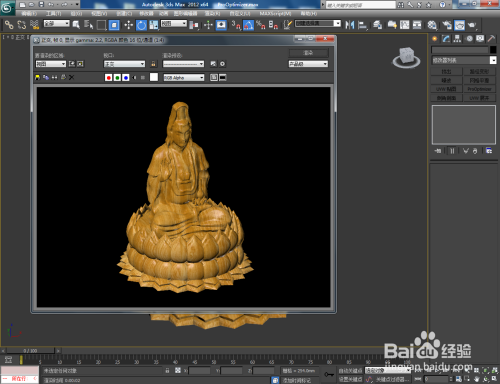
Task: Click the Mirror tool icon
Action: (x=350, y=25)
